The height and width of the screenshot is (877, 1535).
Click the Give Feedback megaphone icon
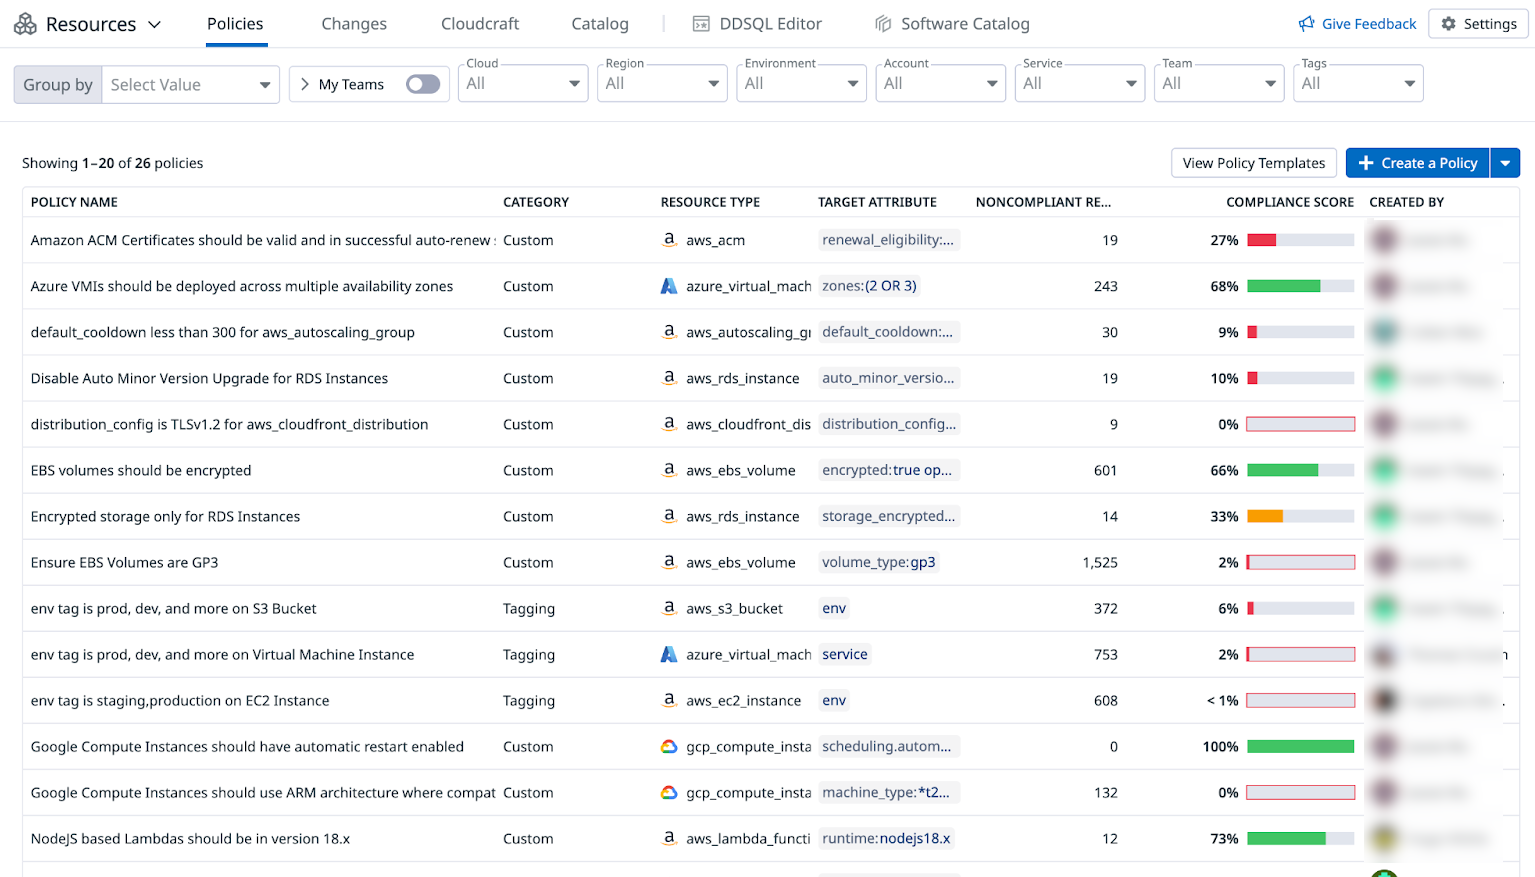click(x=1306, y=24)
